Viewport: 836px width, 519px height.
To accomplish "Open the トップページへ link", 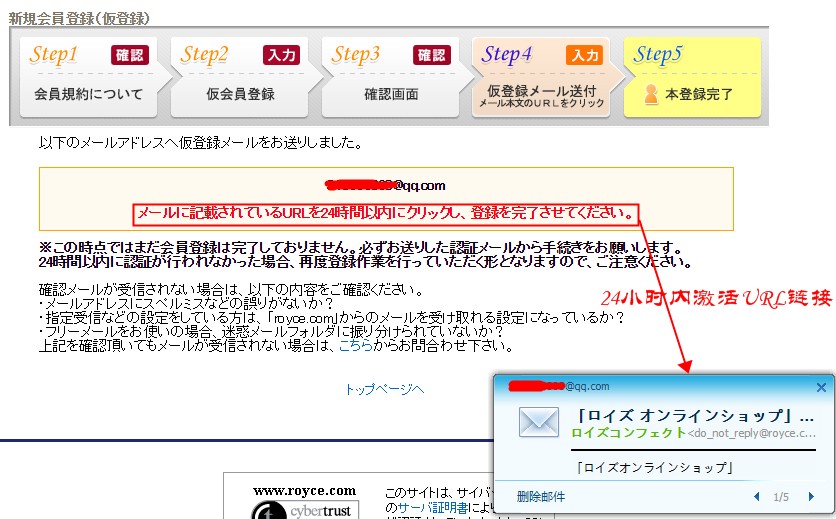I will (x=384, y=389).
